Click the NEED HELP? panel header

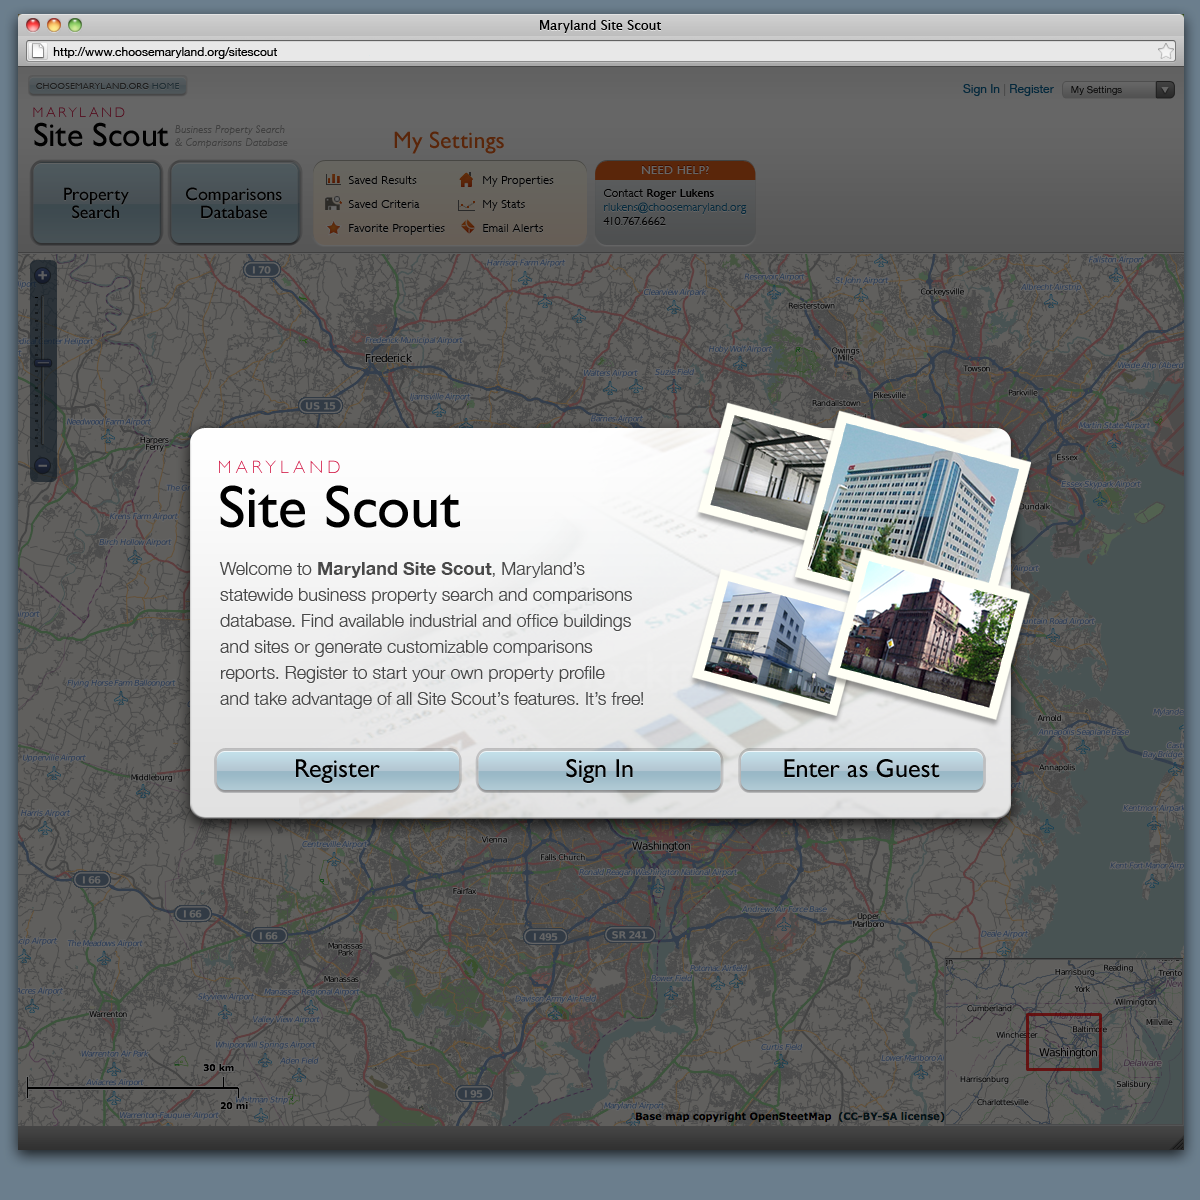675,170
